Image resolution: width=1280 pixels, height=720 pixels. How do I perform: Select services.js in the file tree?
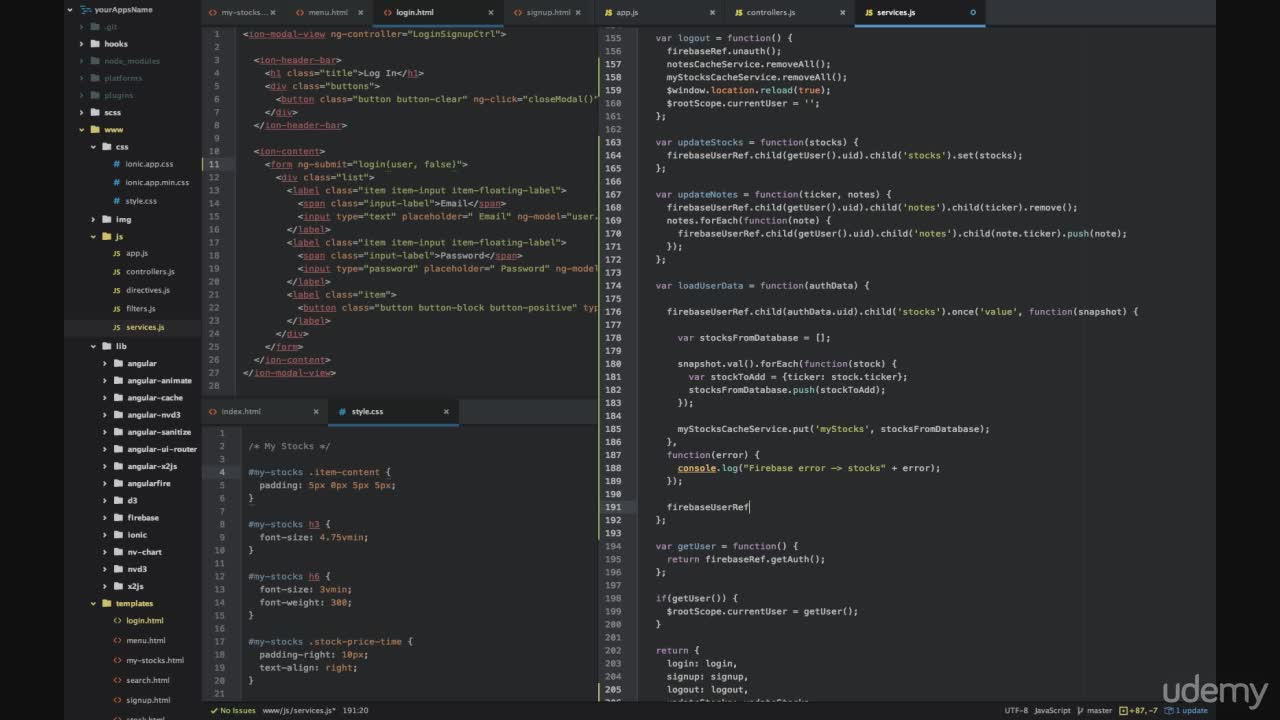click(x=145, y=327)
